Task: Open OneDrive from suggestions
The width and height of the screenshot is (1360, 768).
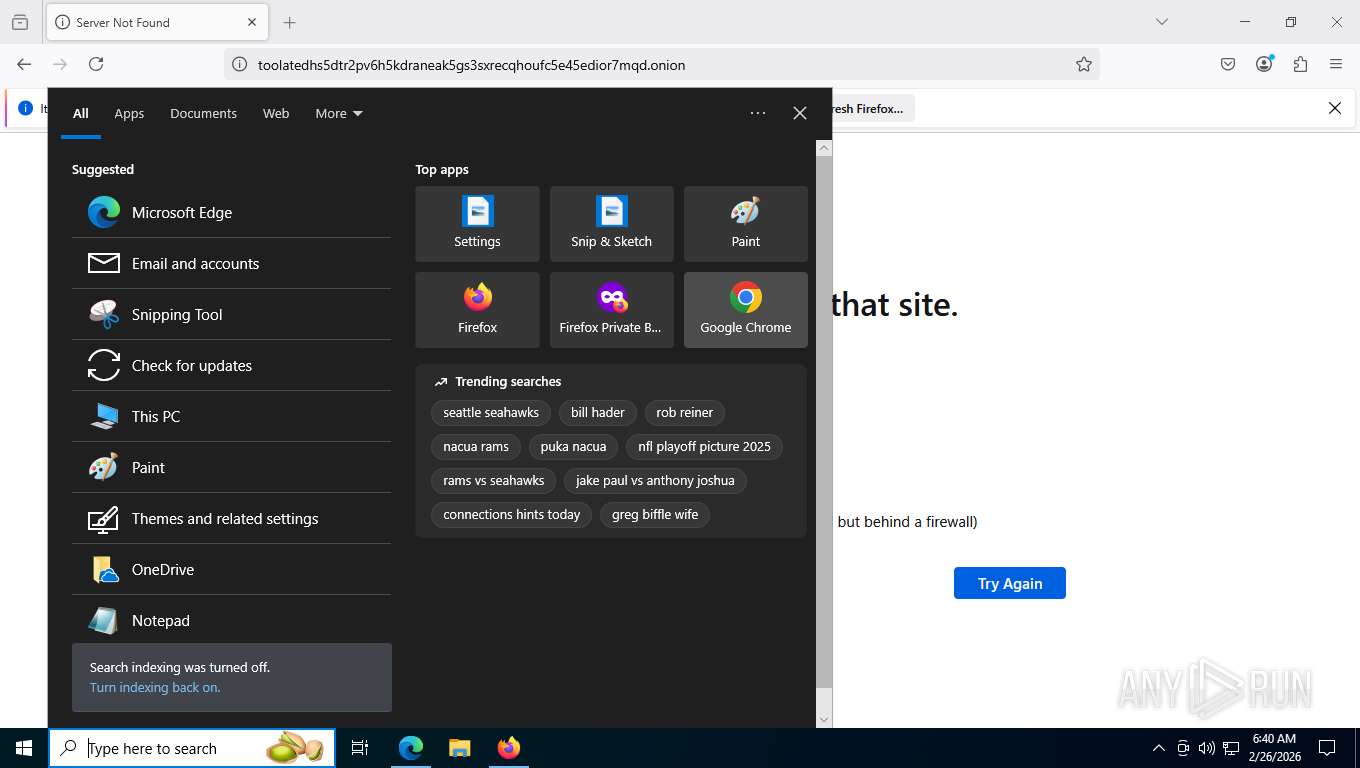Action: point(231,569)
